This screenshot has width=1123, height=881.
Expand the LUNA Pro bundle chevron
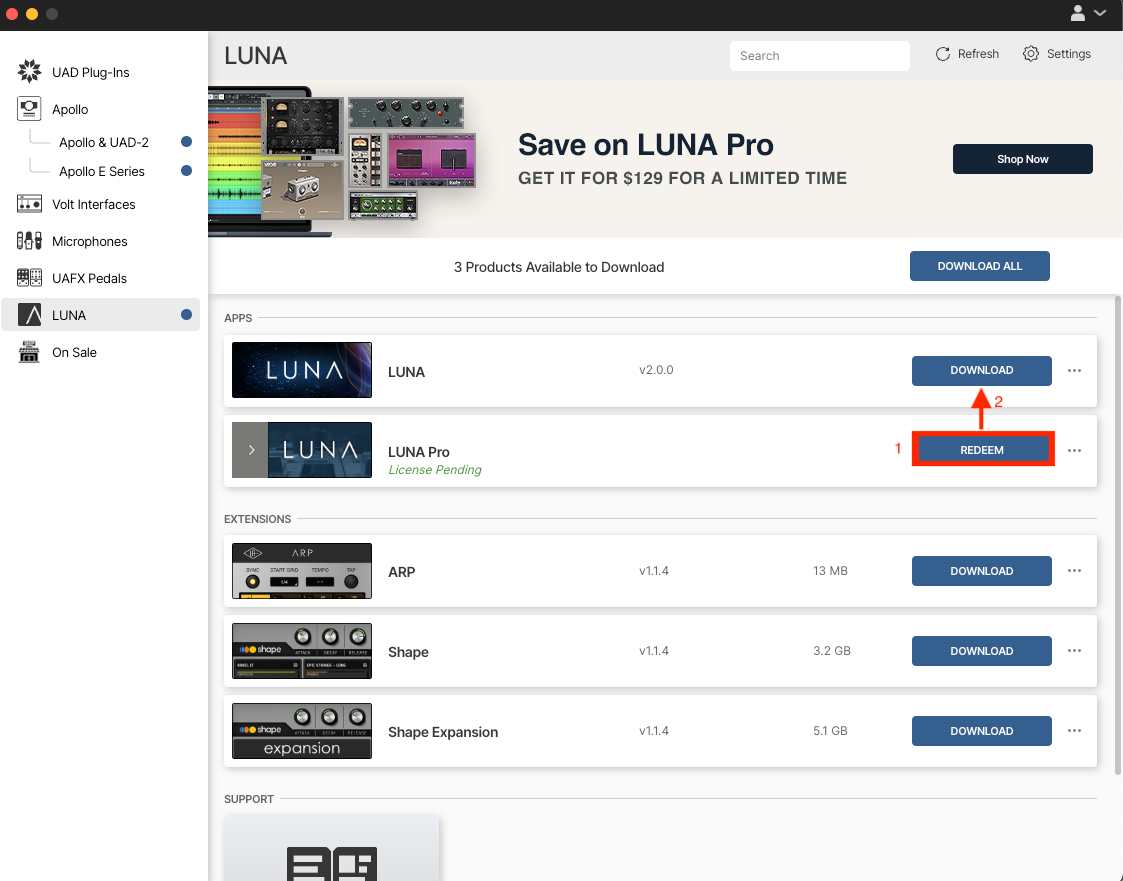pos(251,450)
